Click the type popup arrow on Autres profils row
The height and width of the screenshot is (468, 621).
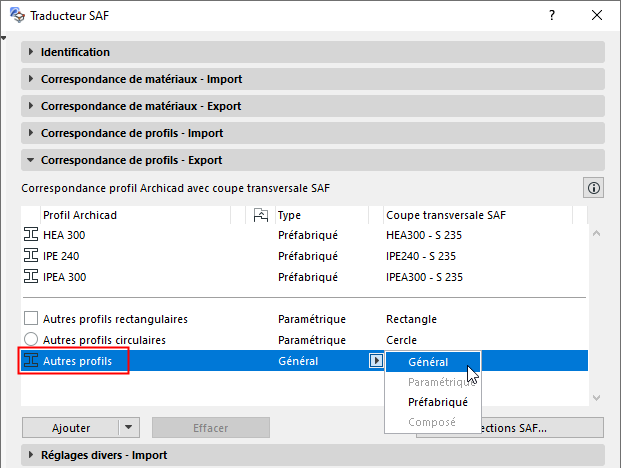click(x=376, y=360)
